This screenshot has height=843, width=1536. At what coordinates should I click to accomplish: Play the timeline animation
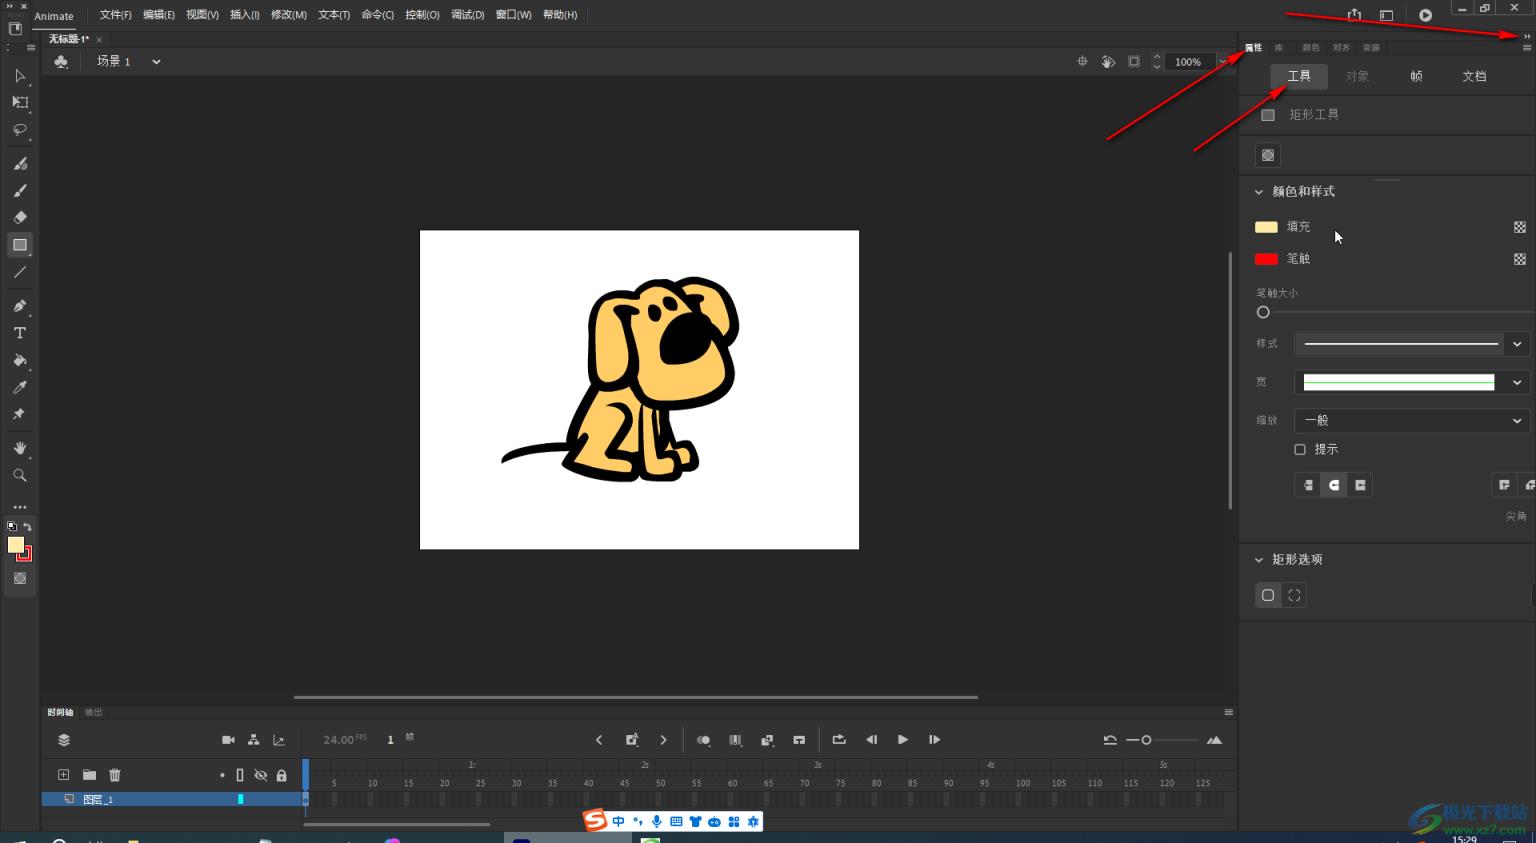(903, 740)
